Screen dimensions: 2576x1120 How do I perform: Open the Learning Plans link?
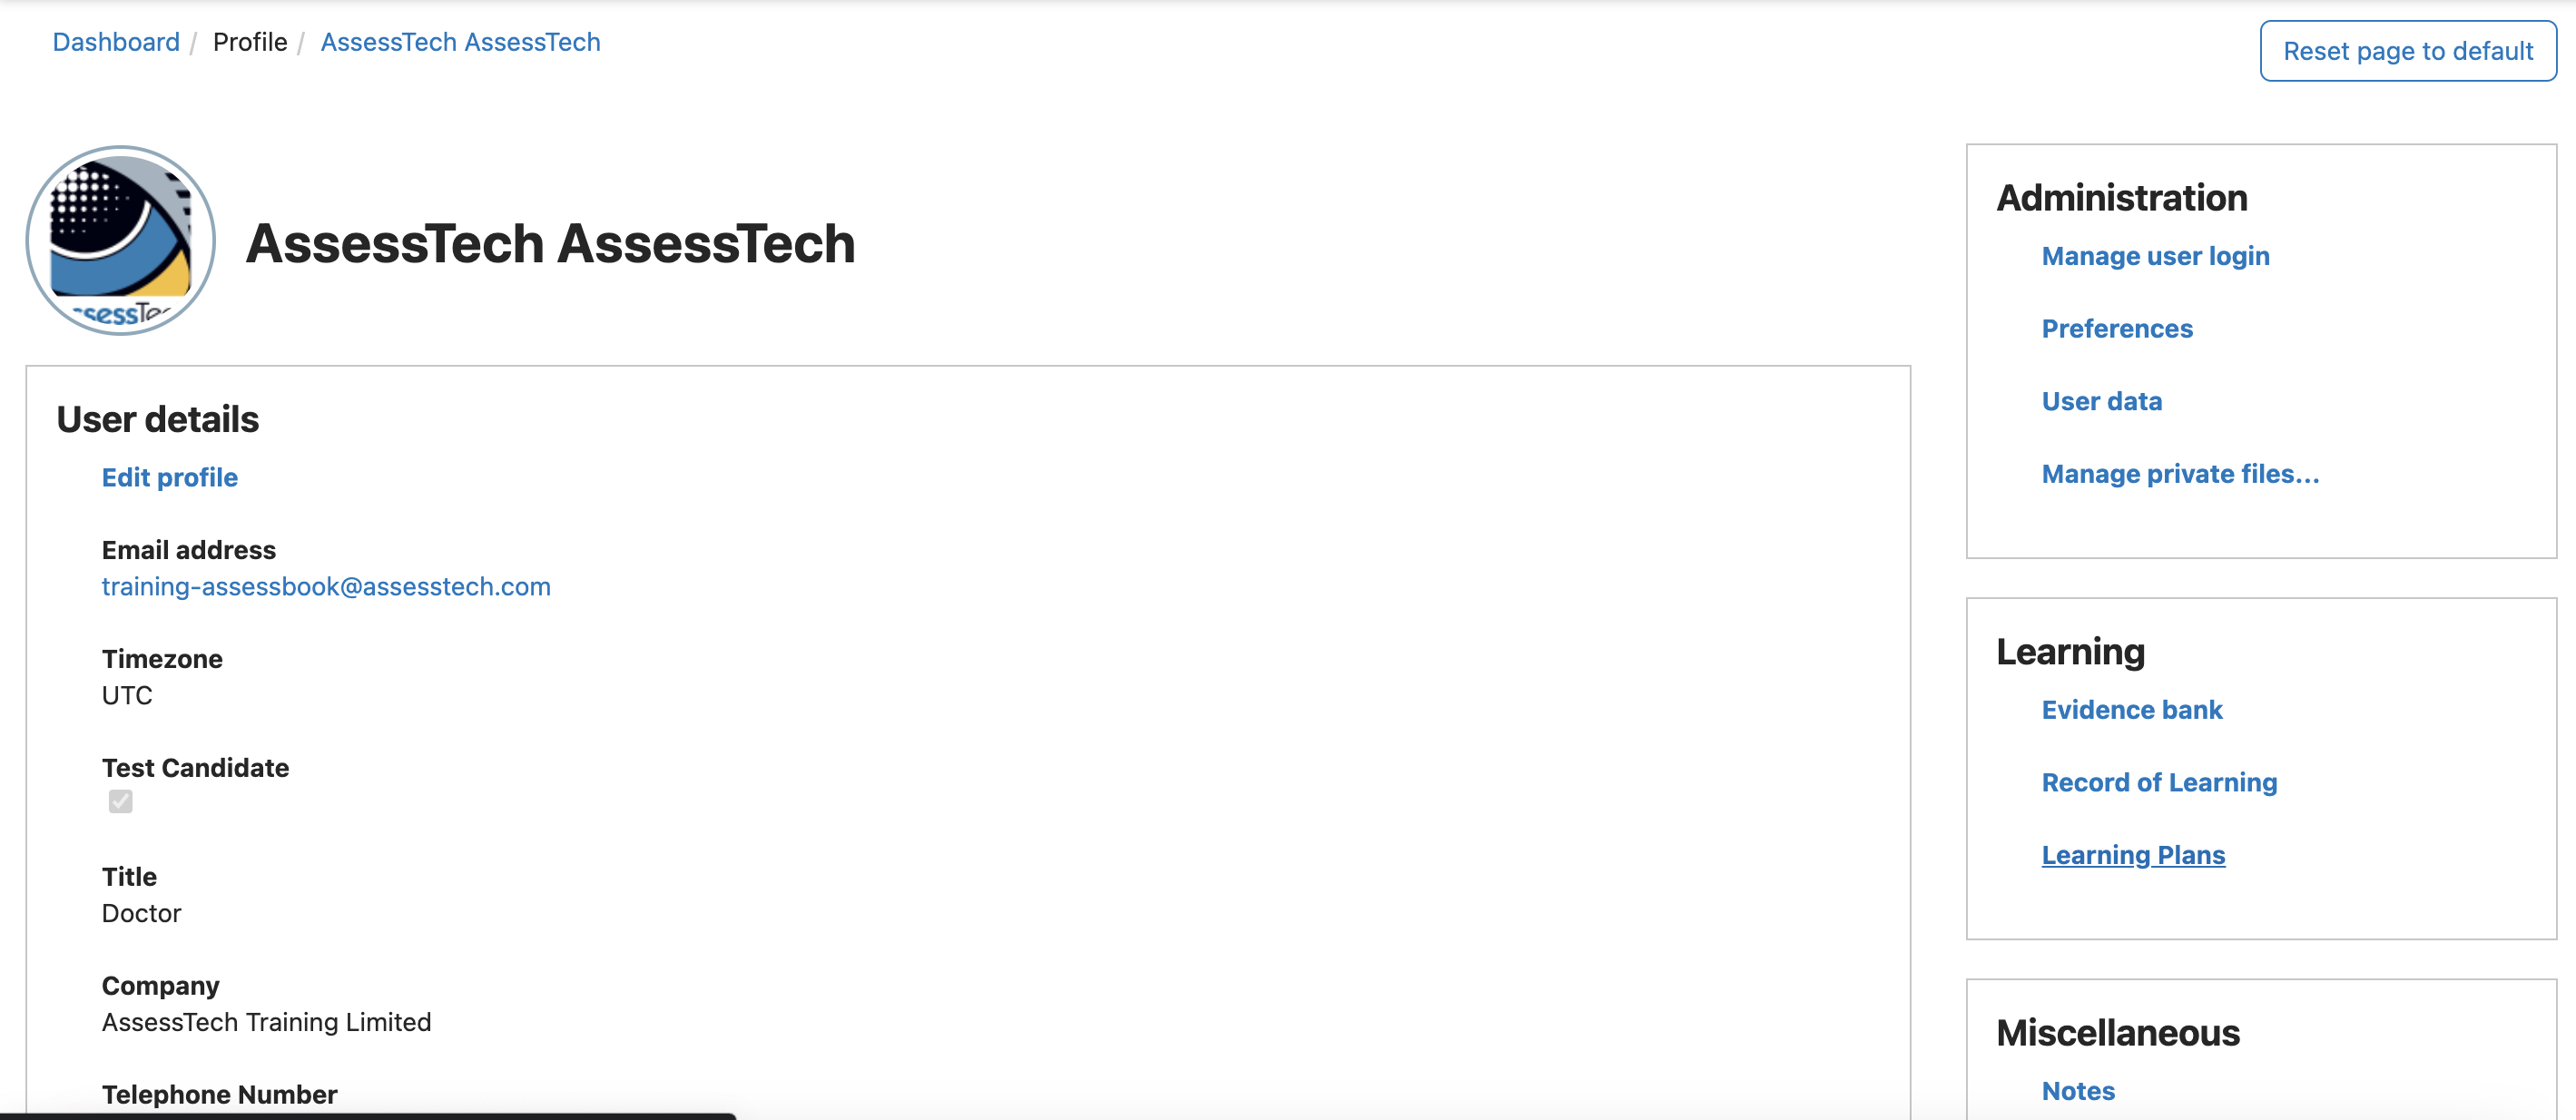pos(2133,855)
